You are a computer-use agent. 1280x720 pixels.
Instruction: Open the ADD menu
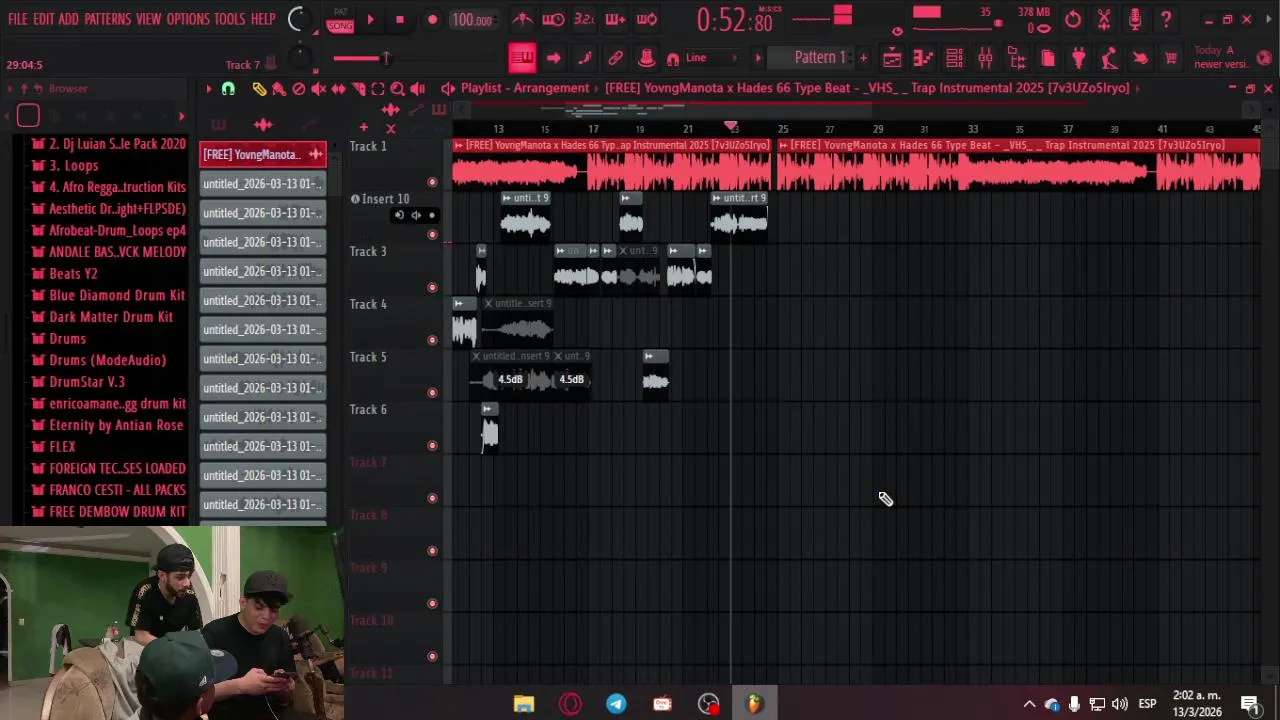coord(68,19)
